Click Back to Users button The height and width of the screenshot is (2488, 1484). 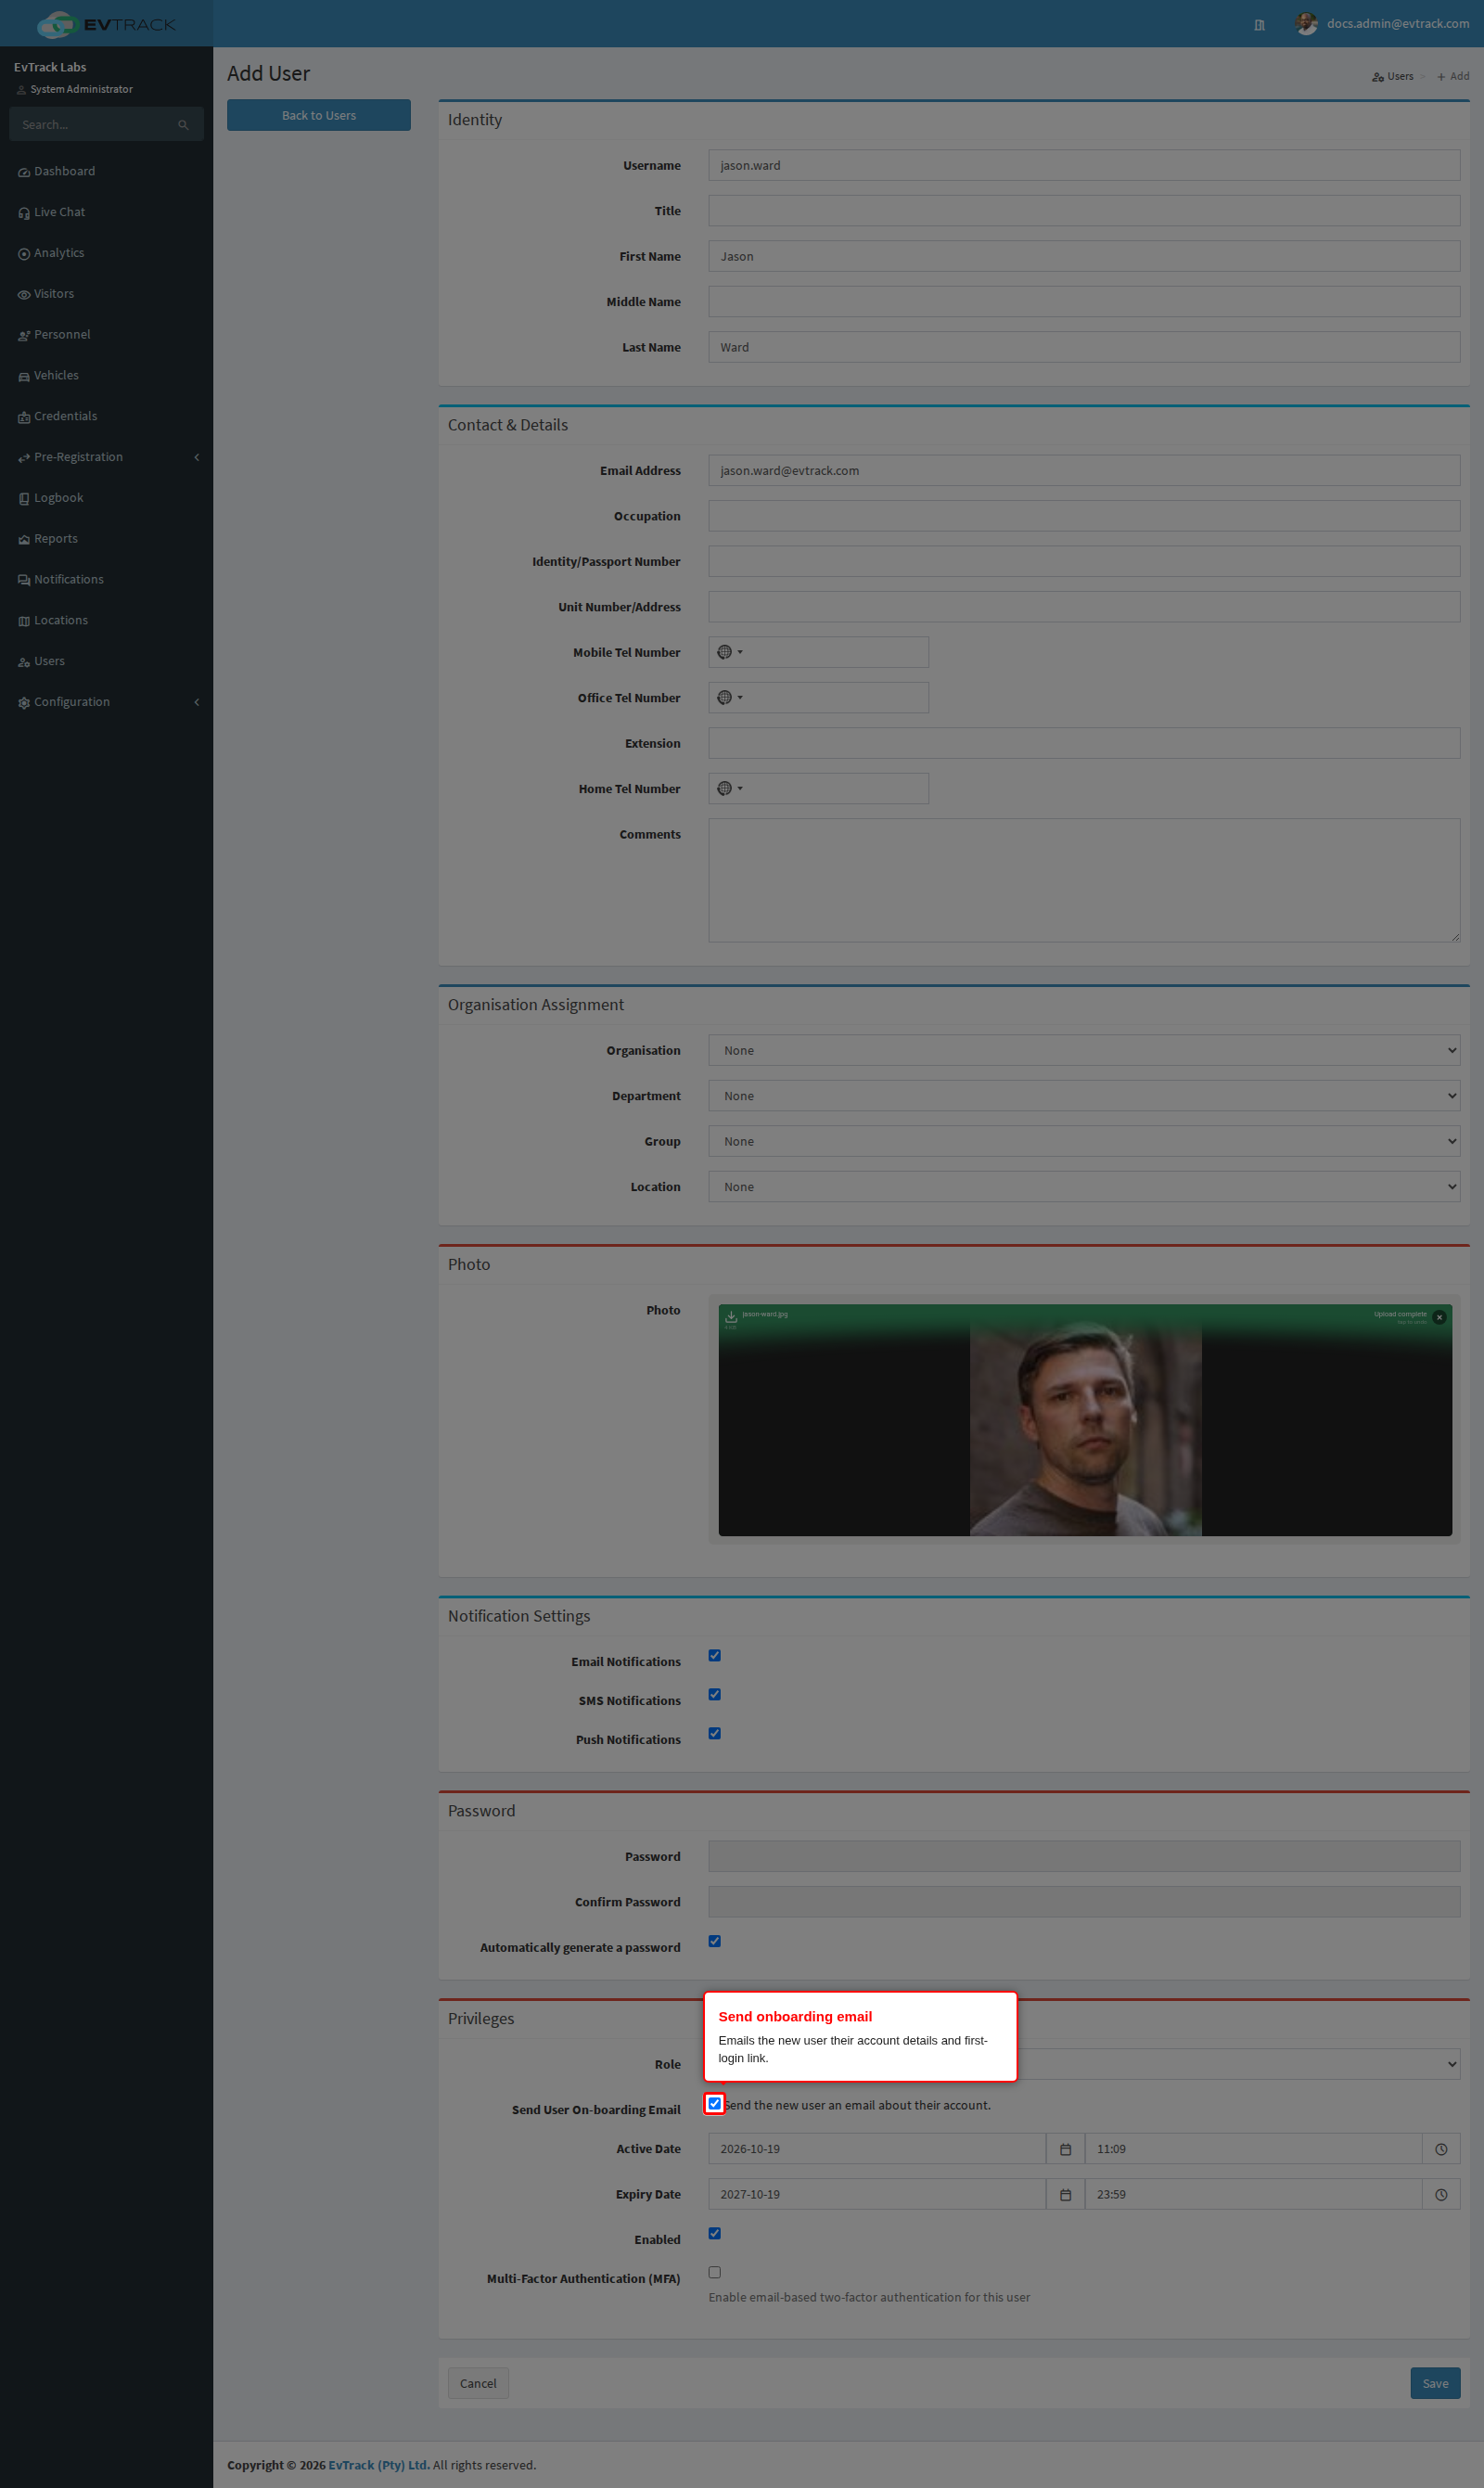(x=318, y=115)
